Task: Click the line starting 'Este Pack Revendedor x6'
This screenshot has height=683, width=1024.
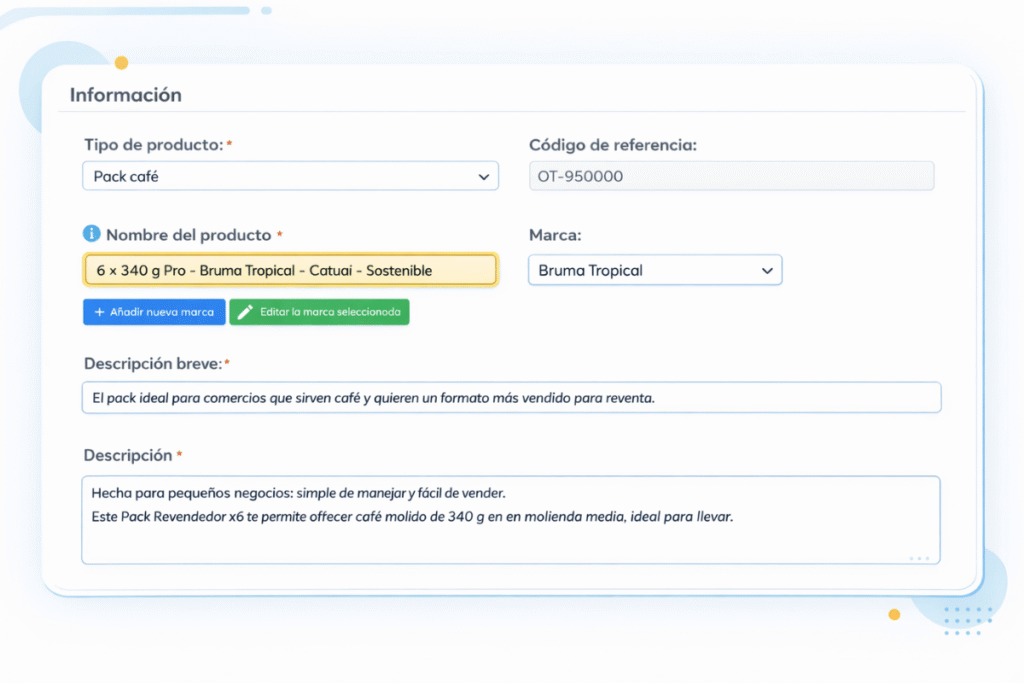Action: pyautogui.click(x=412, y=516)
